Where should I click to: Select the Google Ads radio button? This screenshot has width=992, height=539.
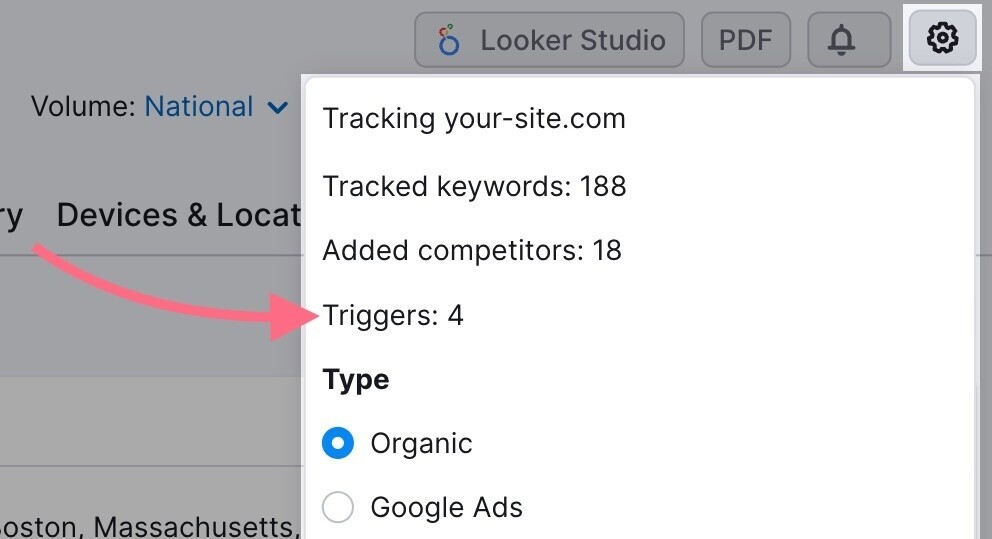coord(338,507)
